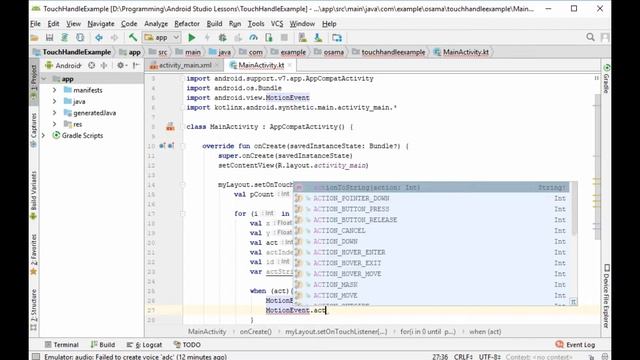Open the Terminal tool window
This screenshot has width=640, height=360.
tap(62, 344)
